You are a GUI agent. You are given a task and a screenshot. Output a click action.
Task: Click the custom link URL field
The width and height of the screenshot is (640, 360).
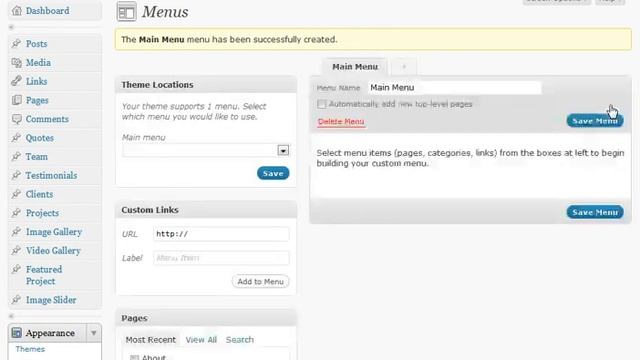point(221,234)
